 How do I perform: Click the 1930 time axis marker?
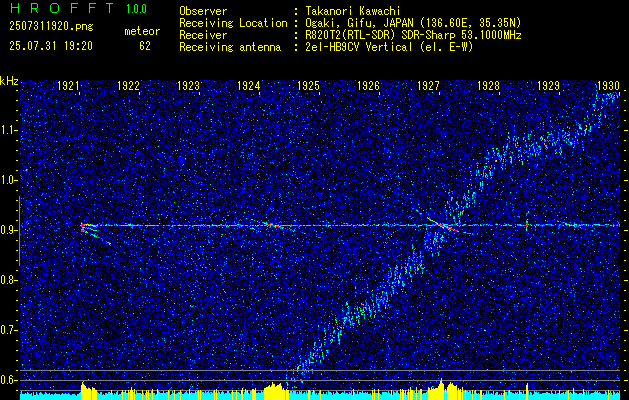[x=609, y=85]
